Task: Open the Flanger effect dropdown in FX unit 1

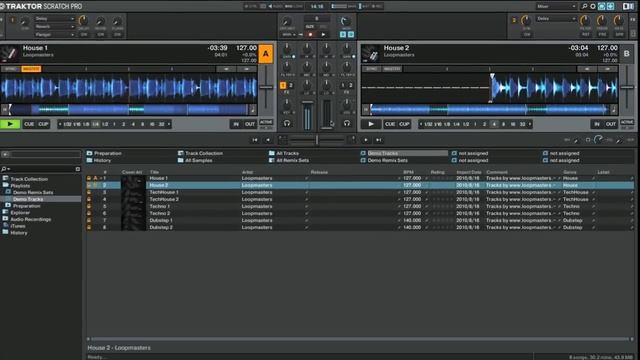Action: tap(54, 35)
